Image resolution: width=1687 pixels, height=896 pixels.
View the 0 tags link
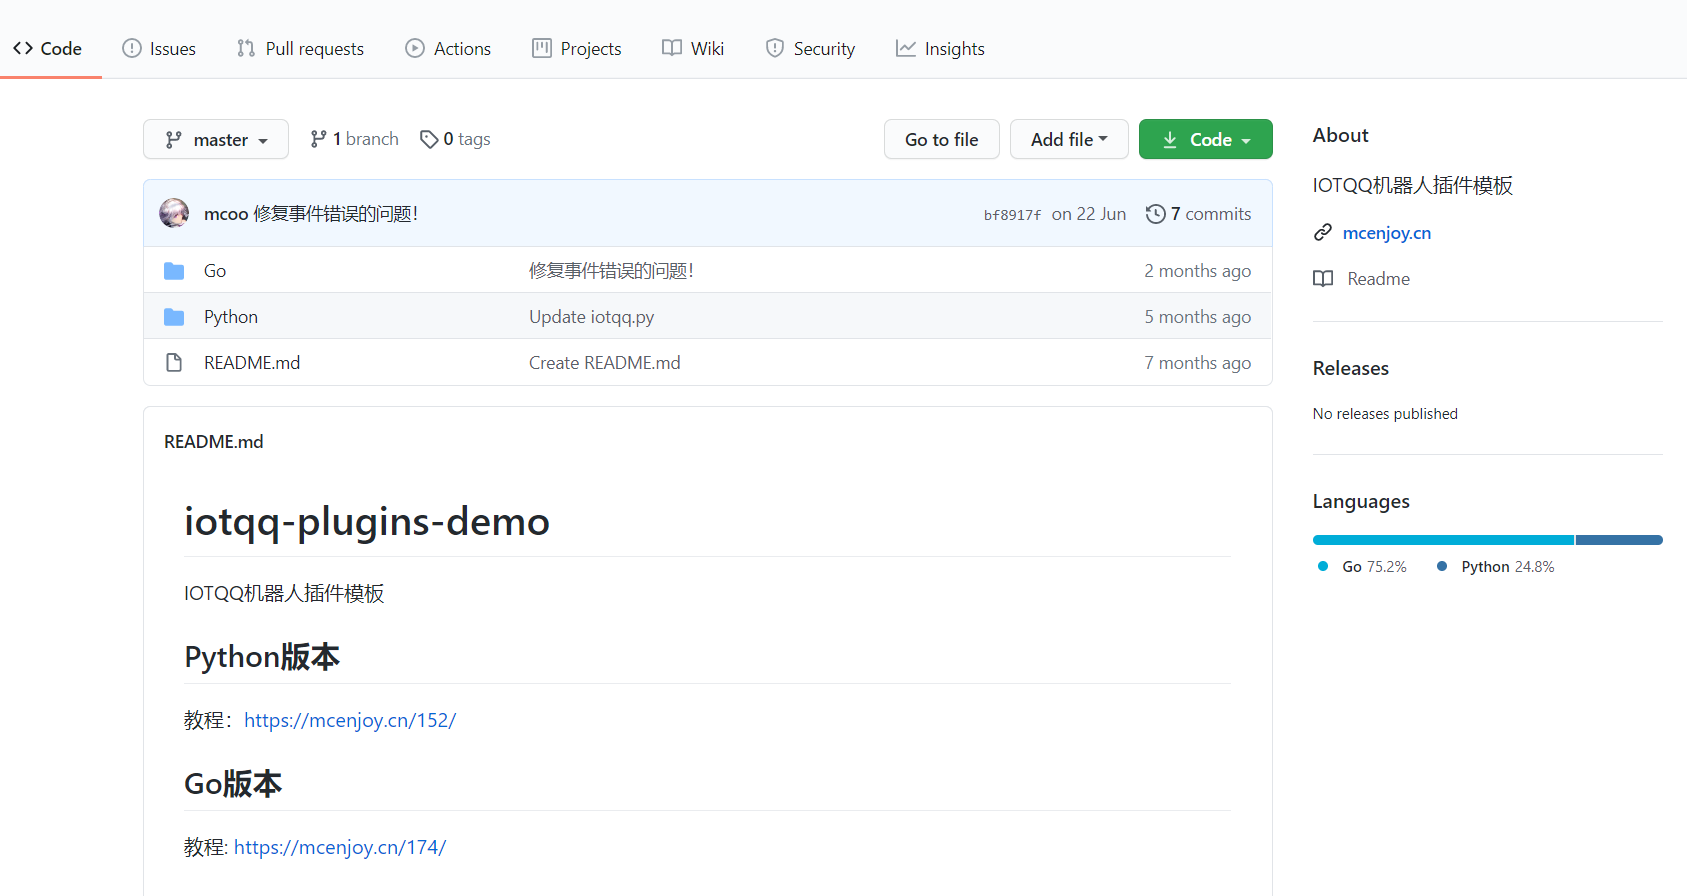(455, 139)
